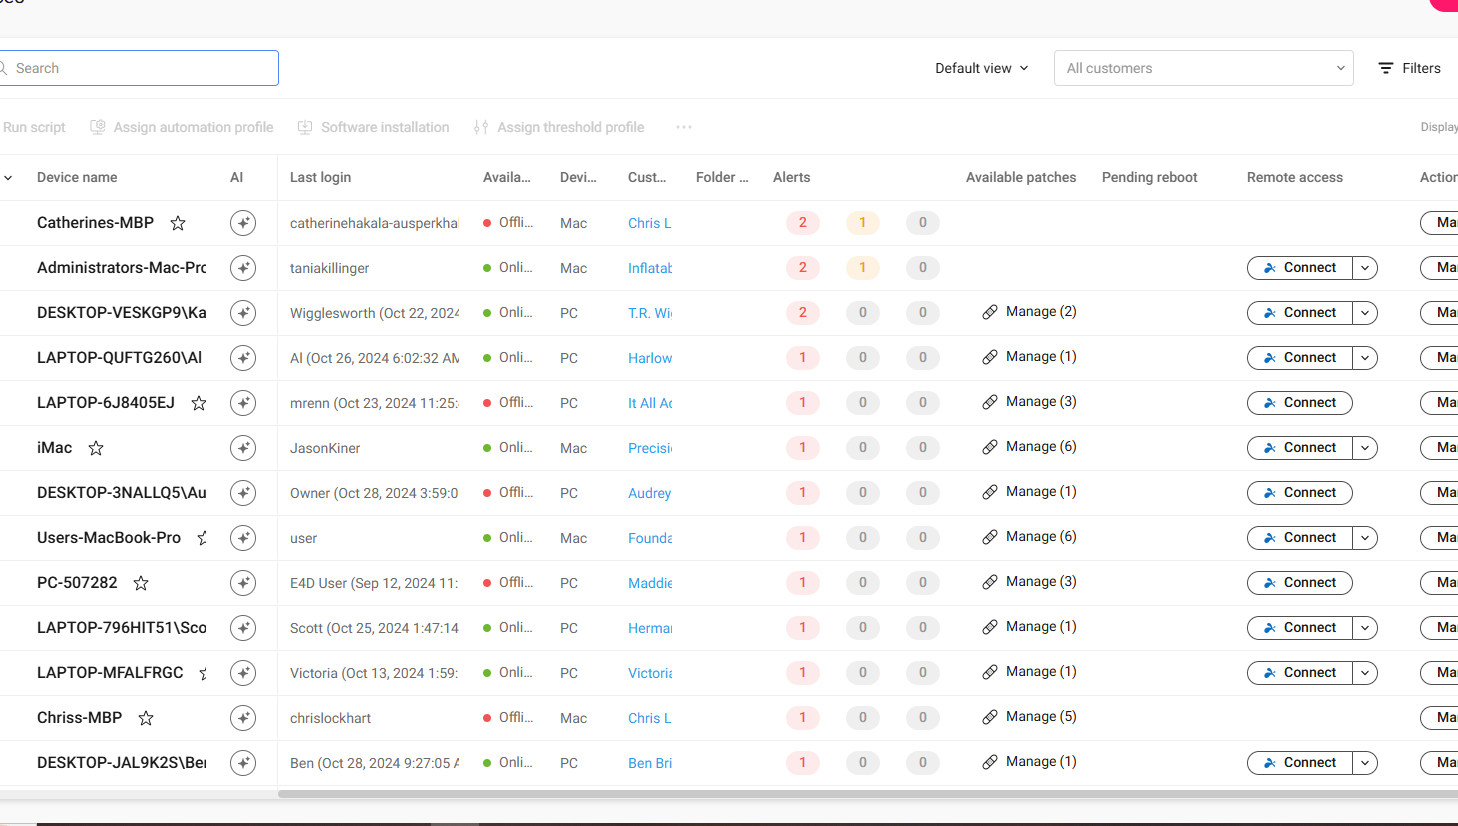Toggle the star for LAPTOP-6J8405EJ
Viewport: 1458px width, 826px height.
(199, 403)
